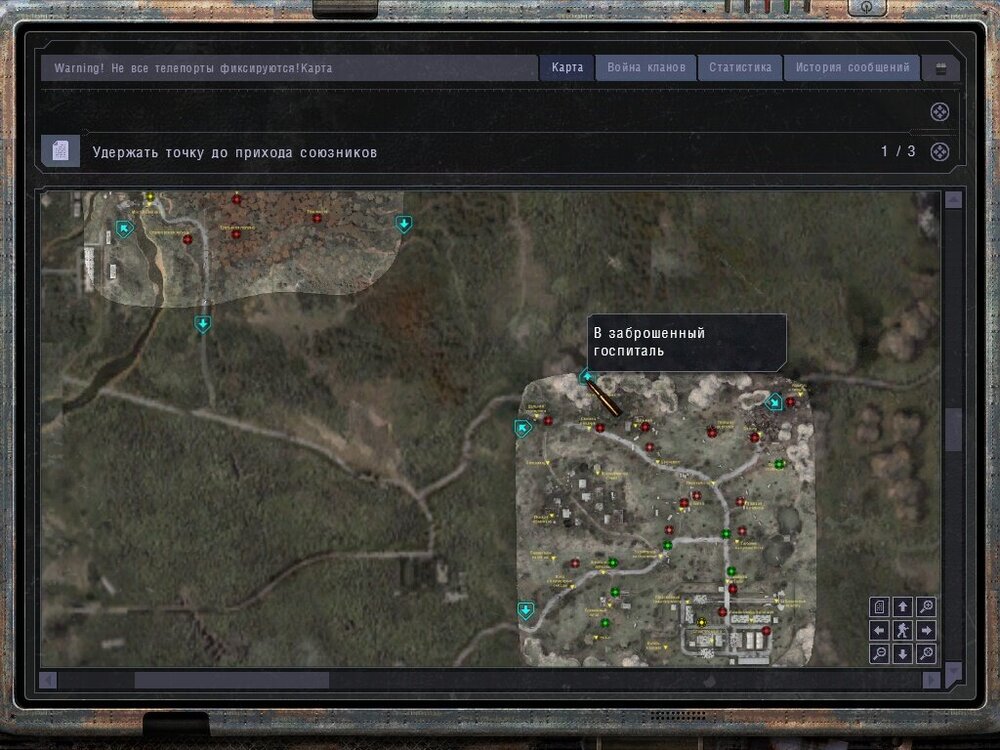The height and width of the screenshot is (750, 1000).
Task: Click the small icon right of История сообщений
Action: (x=941, y=69)
